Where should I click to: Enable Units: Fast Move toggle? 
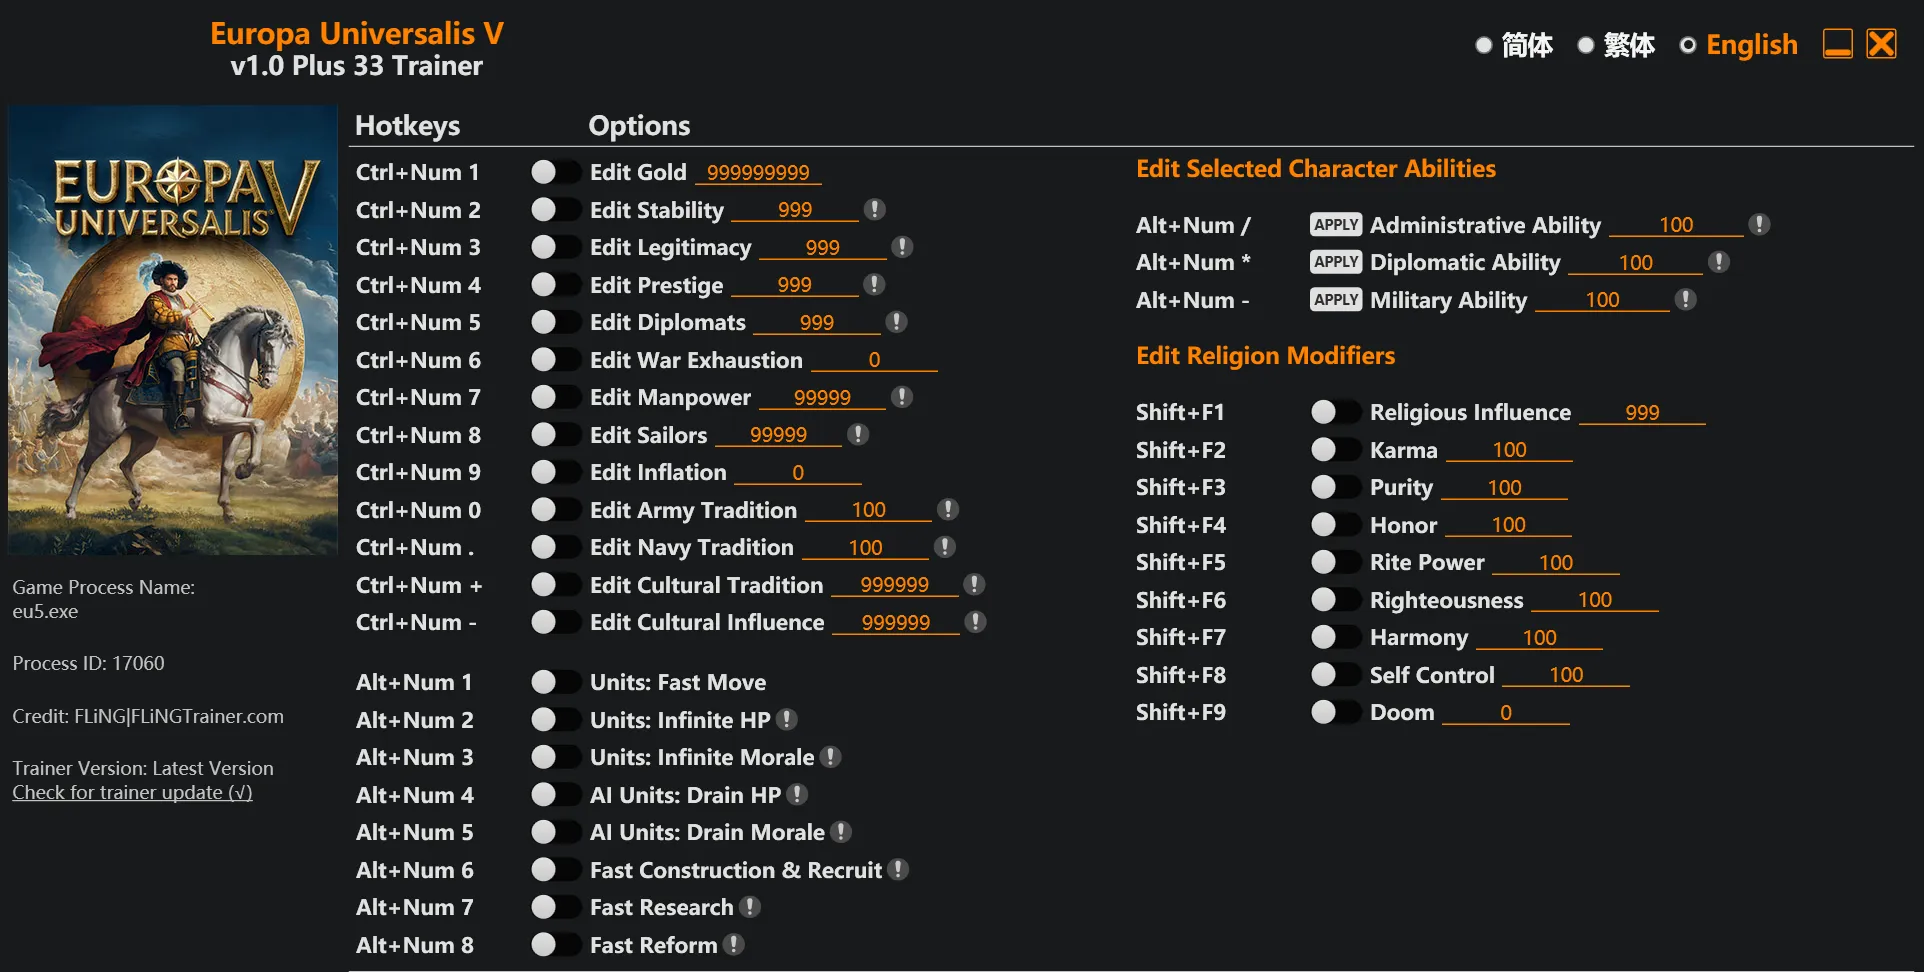(555, 682)
